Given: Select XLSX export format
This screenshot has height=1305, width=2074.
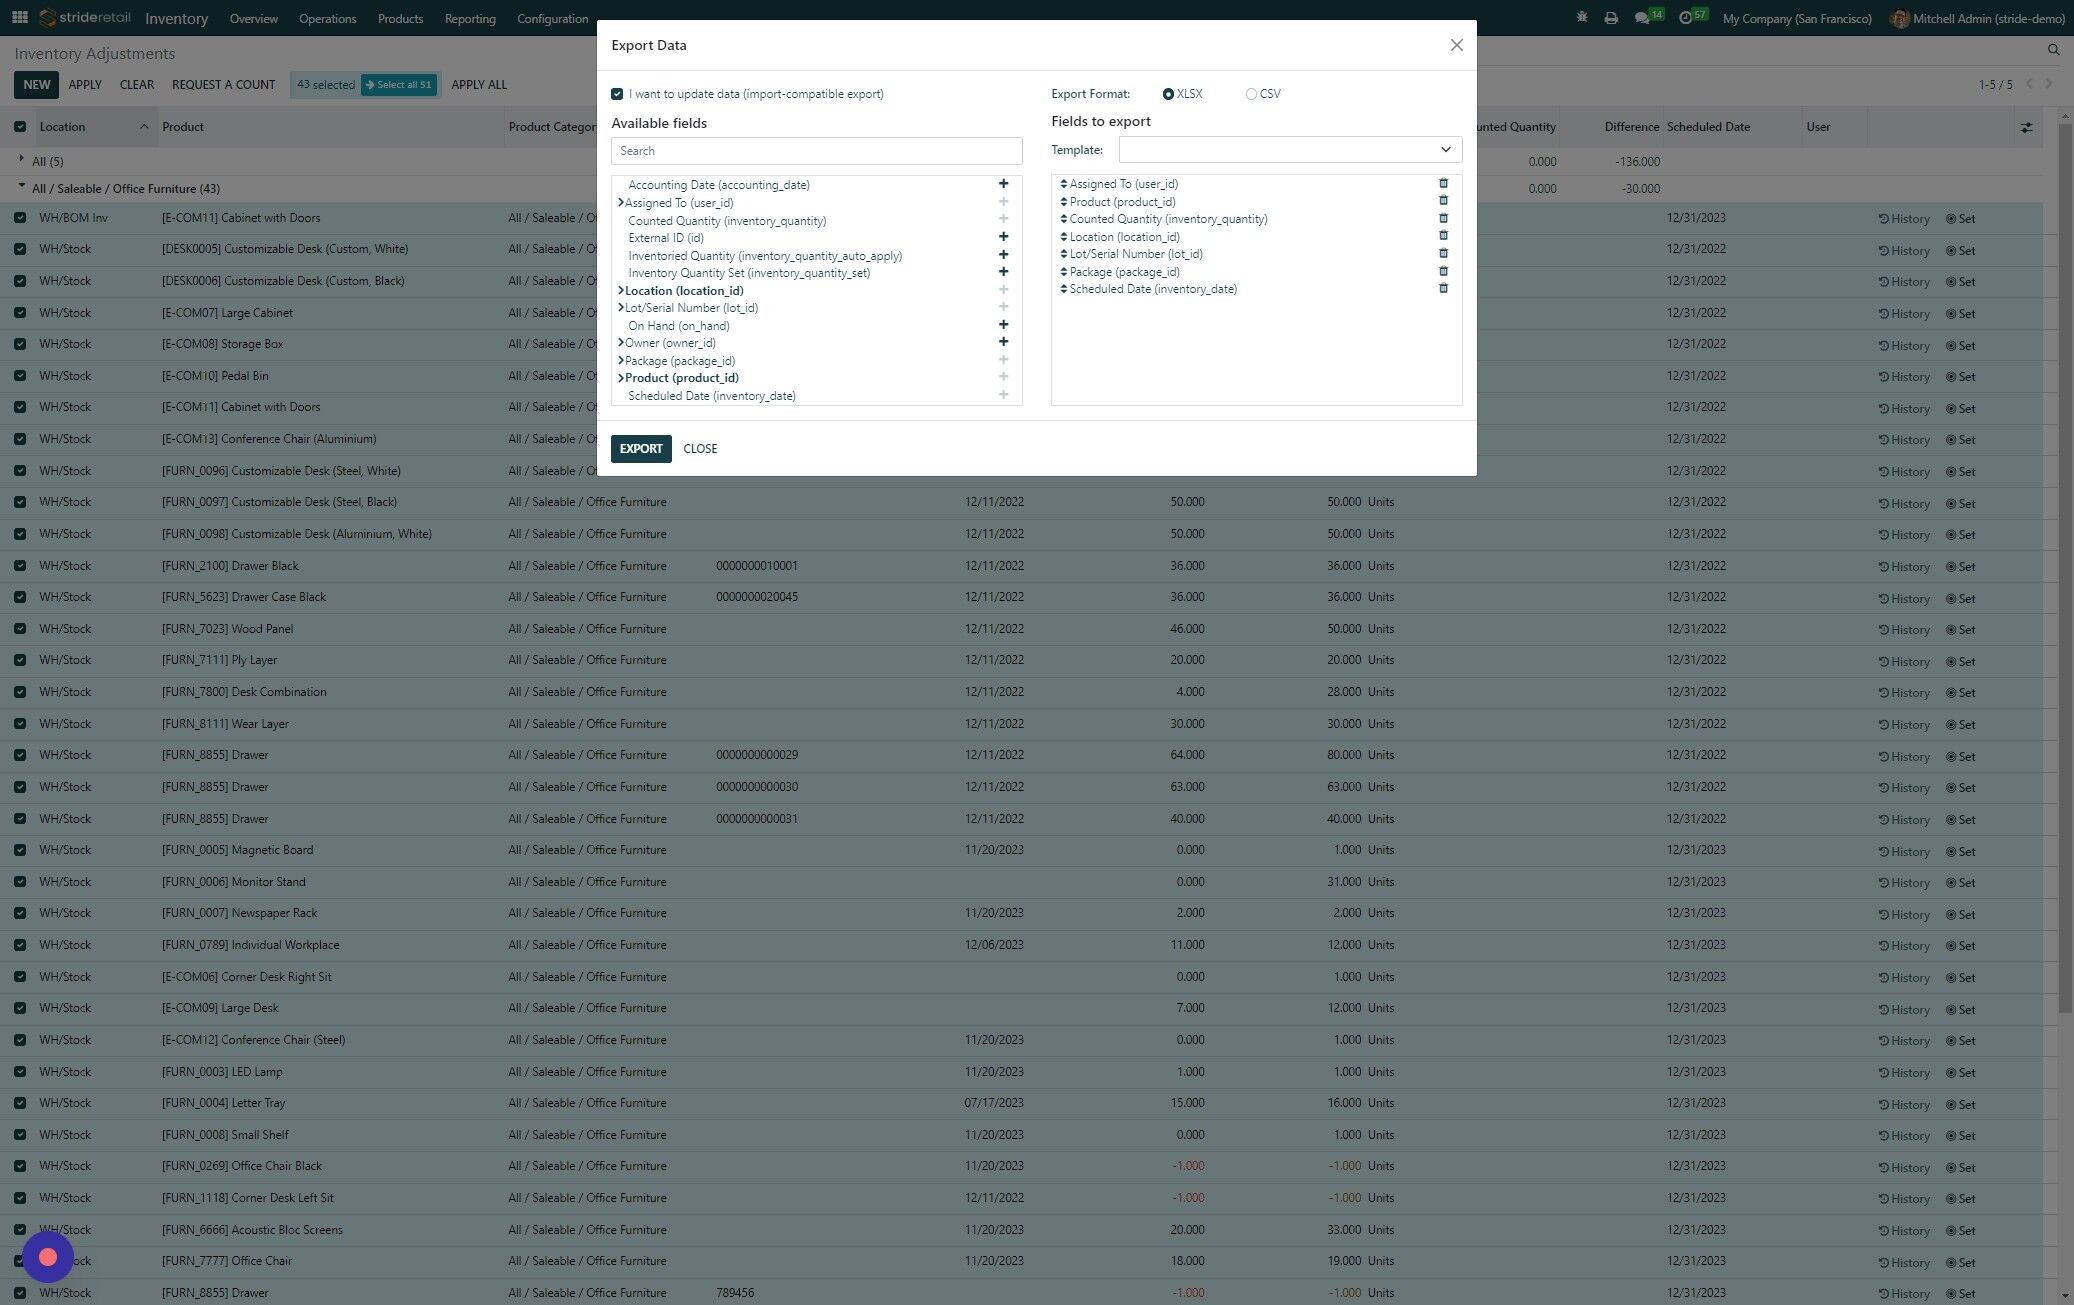Looking at the screenshot, I should (x=1168, y=94).
